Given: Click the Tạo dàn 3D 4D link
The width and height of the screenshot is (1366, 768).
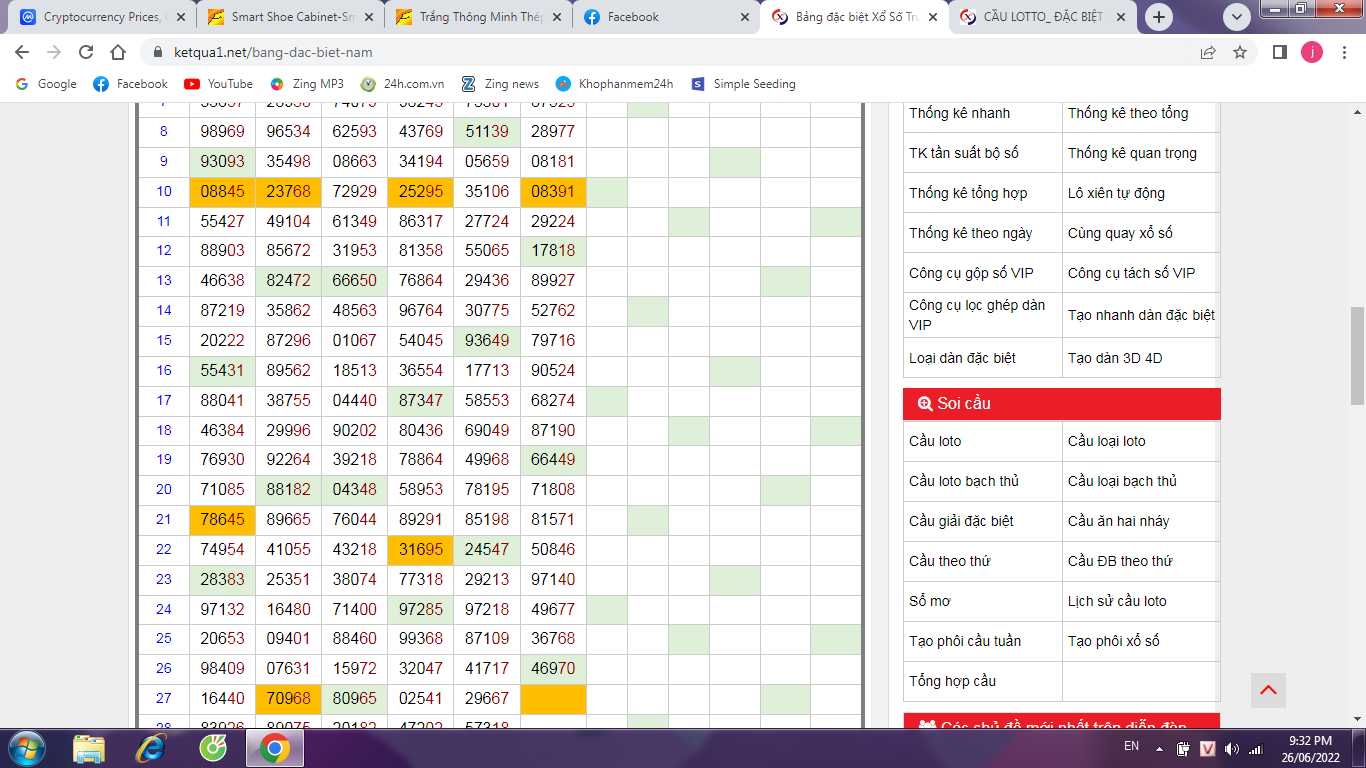Looking at the screenshot, I should 1114,358.
